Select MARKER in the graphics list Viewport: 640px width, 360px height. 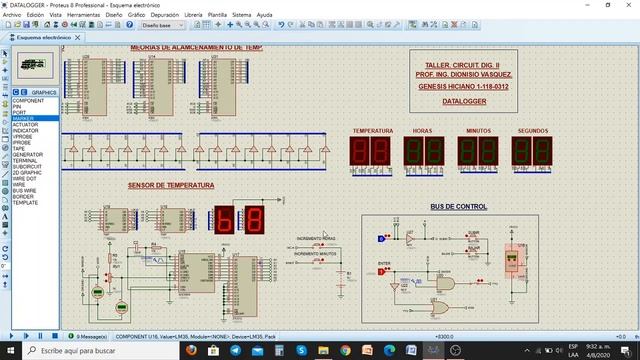[x=35, y=118]
